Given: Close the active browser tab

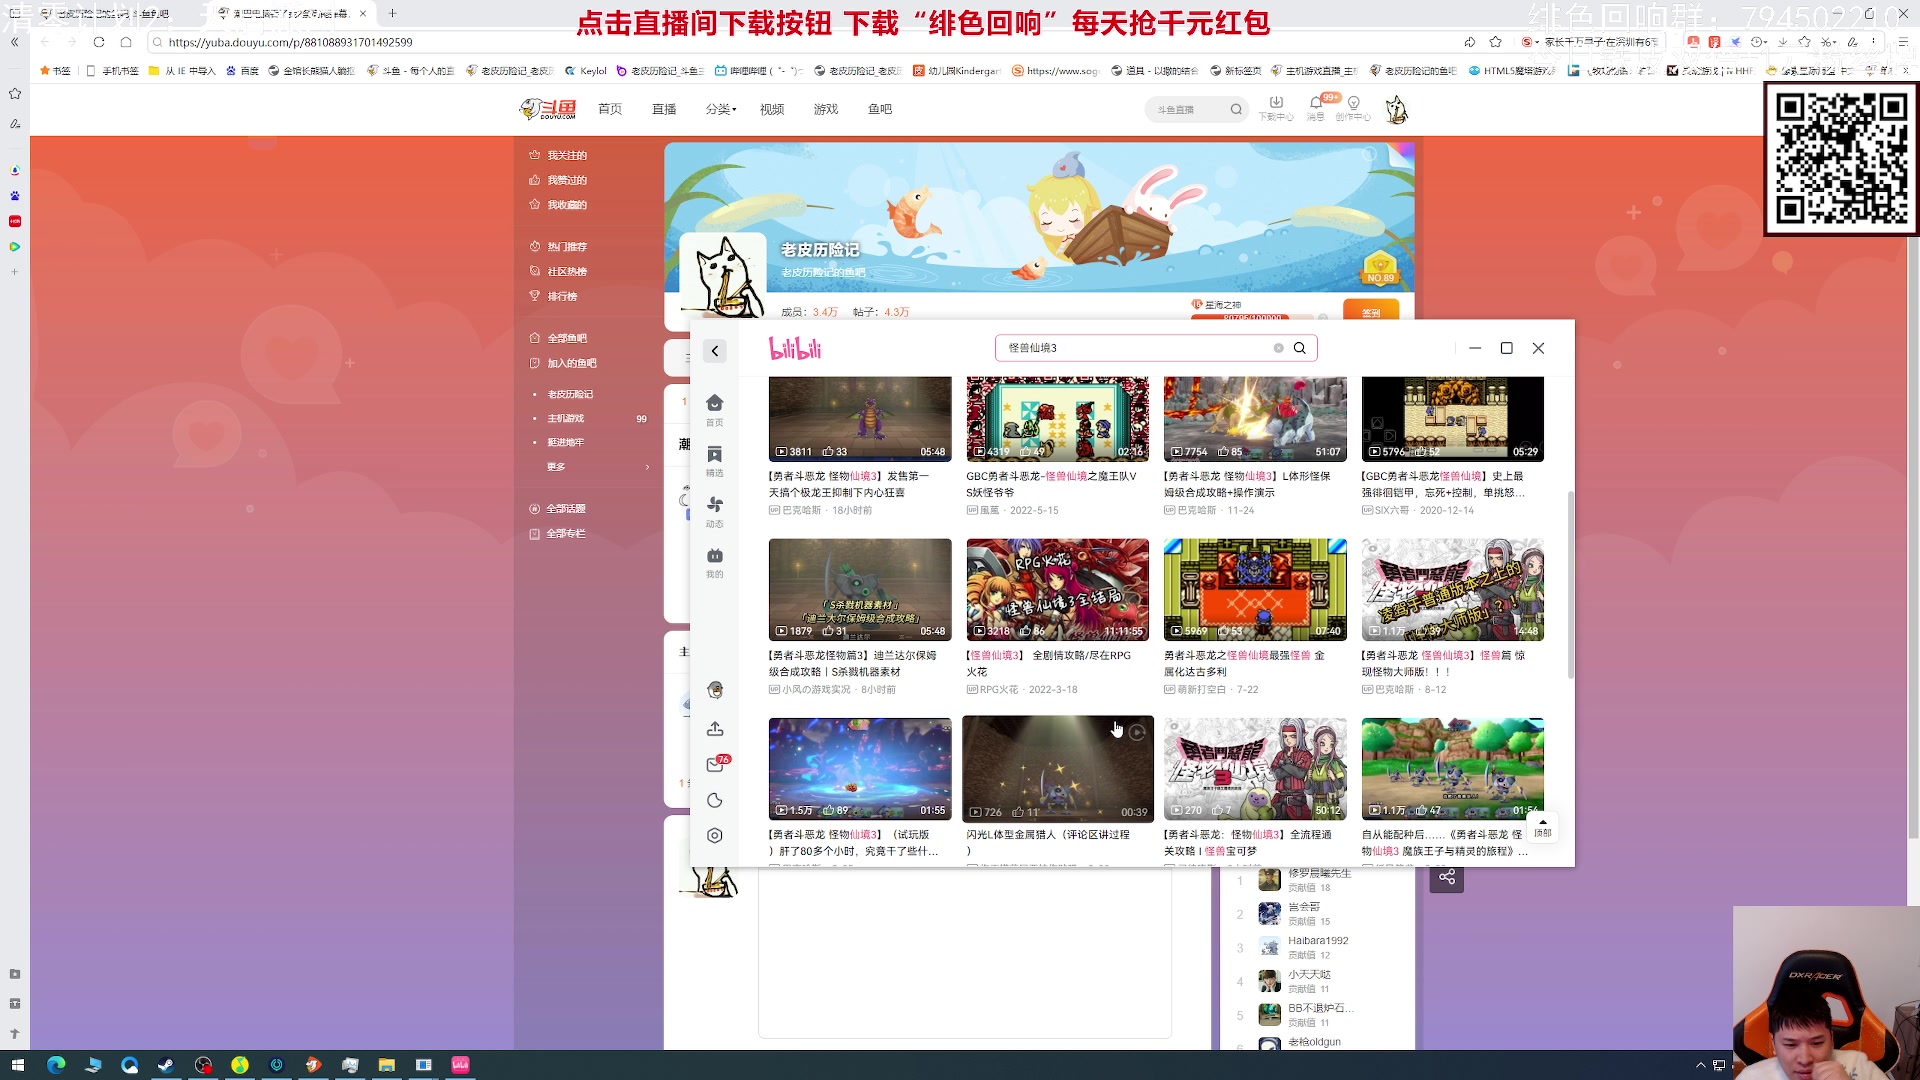Looking at the screenshot, I should [363, 13].
